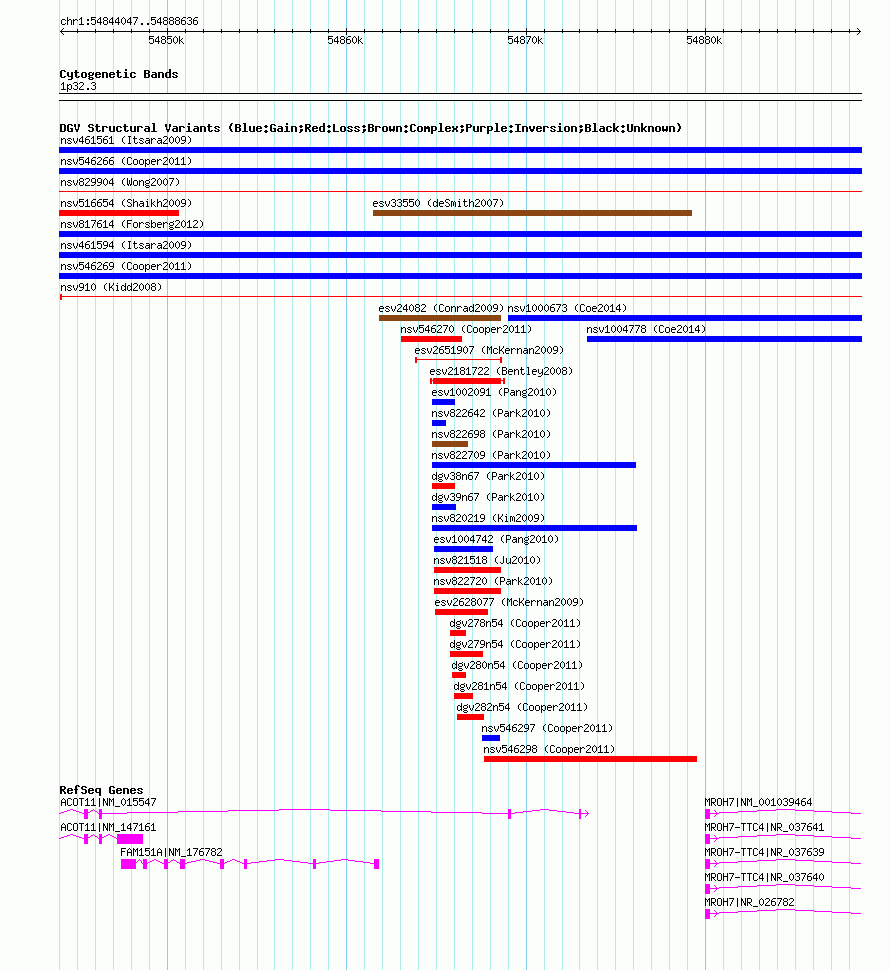
Task: Click dgv279n54 (Cooper2011) variant label
Action: coord(515,645)
